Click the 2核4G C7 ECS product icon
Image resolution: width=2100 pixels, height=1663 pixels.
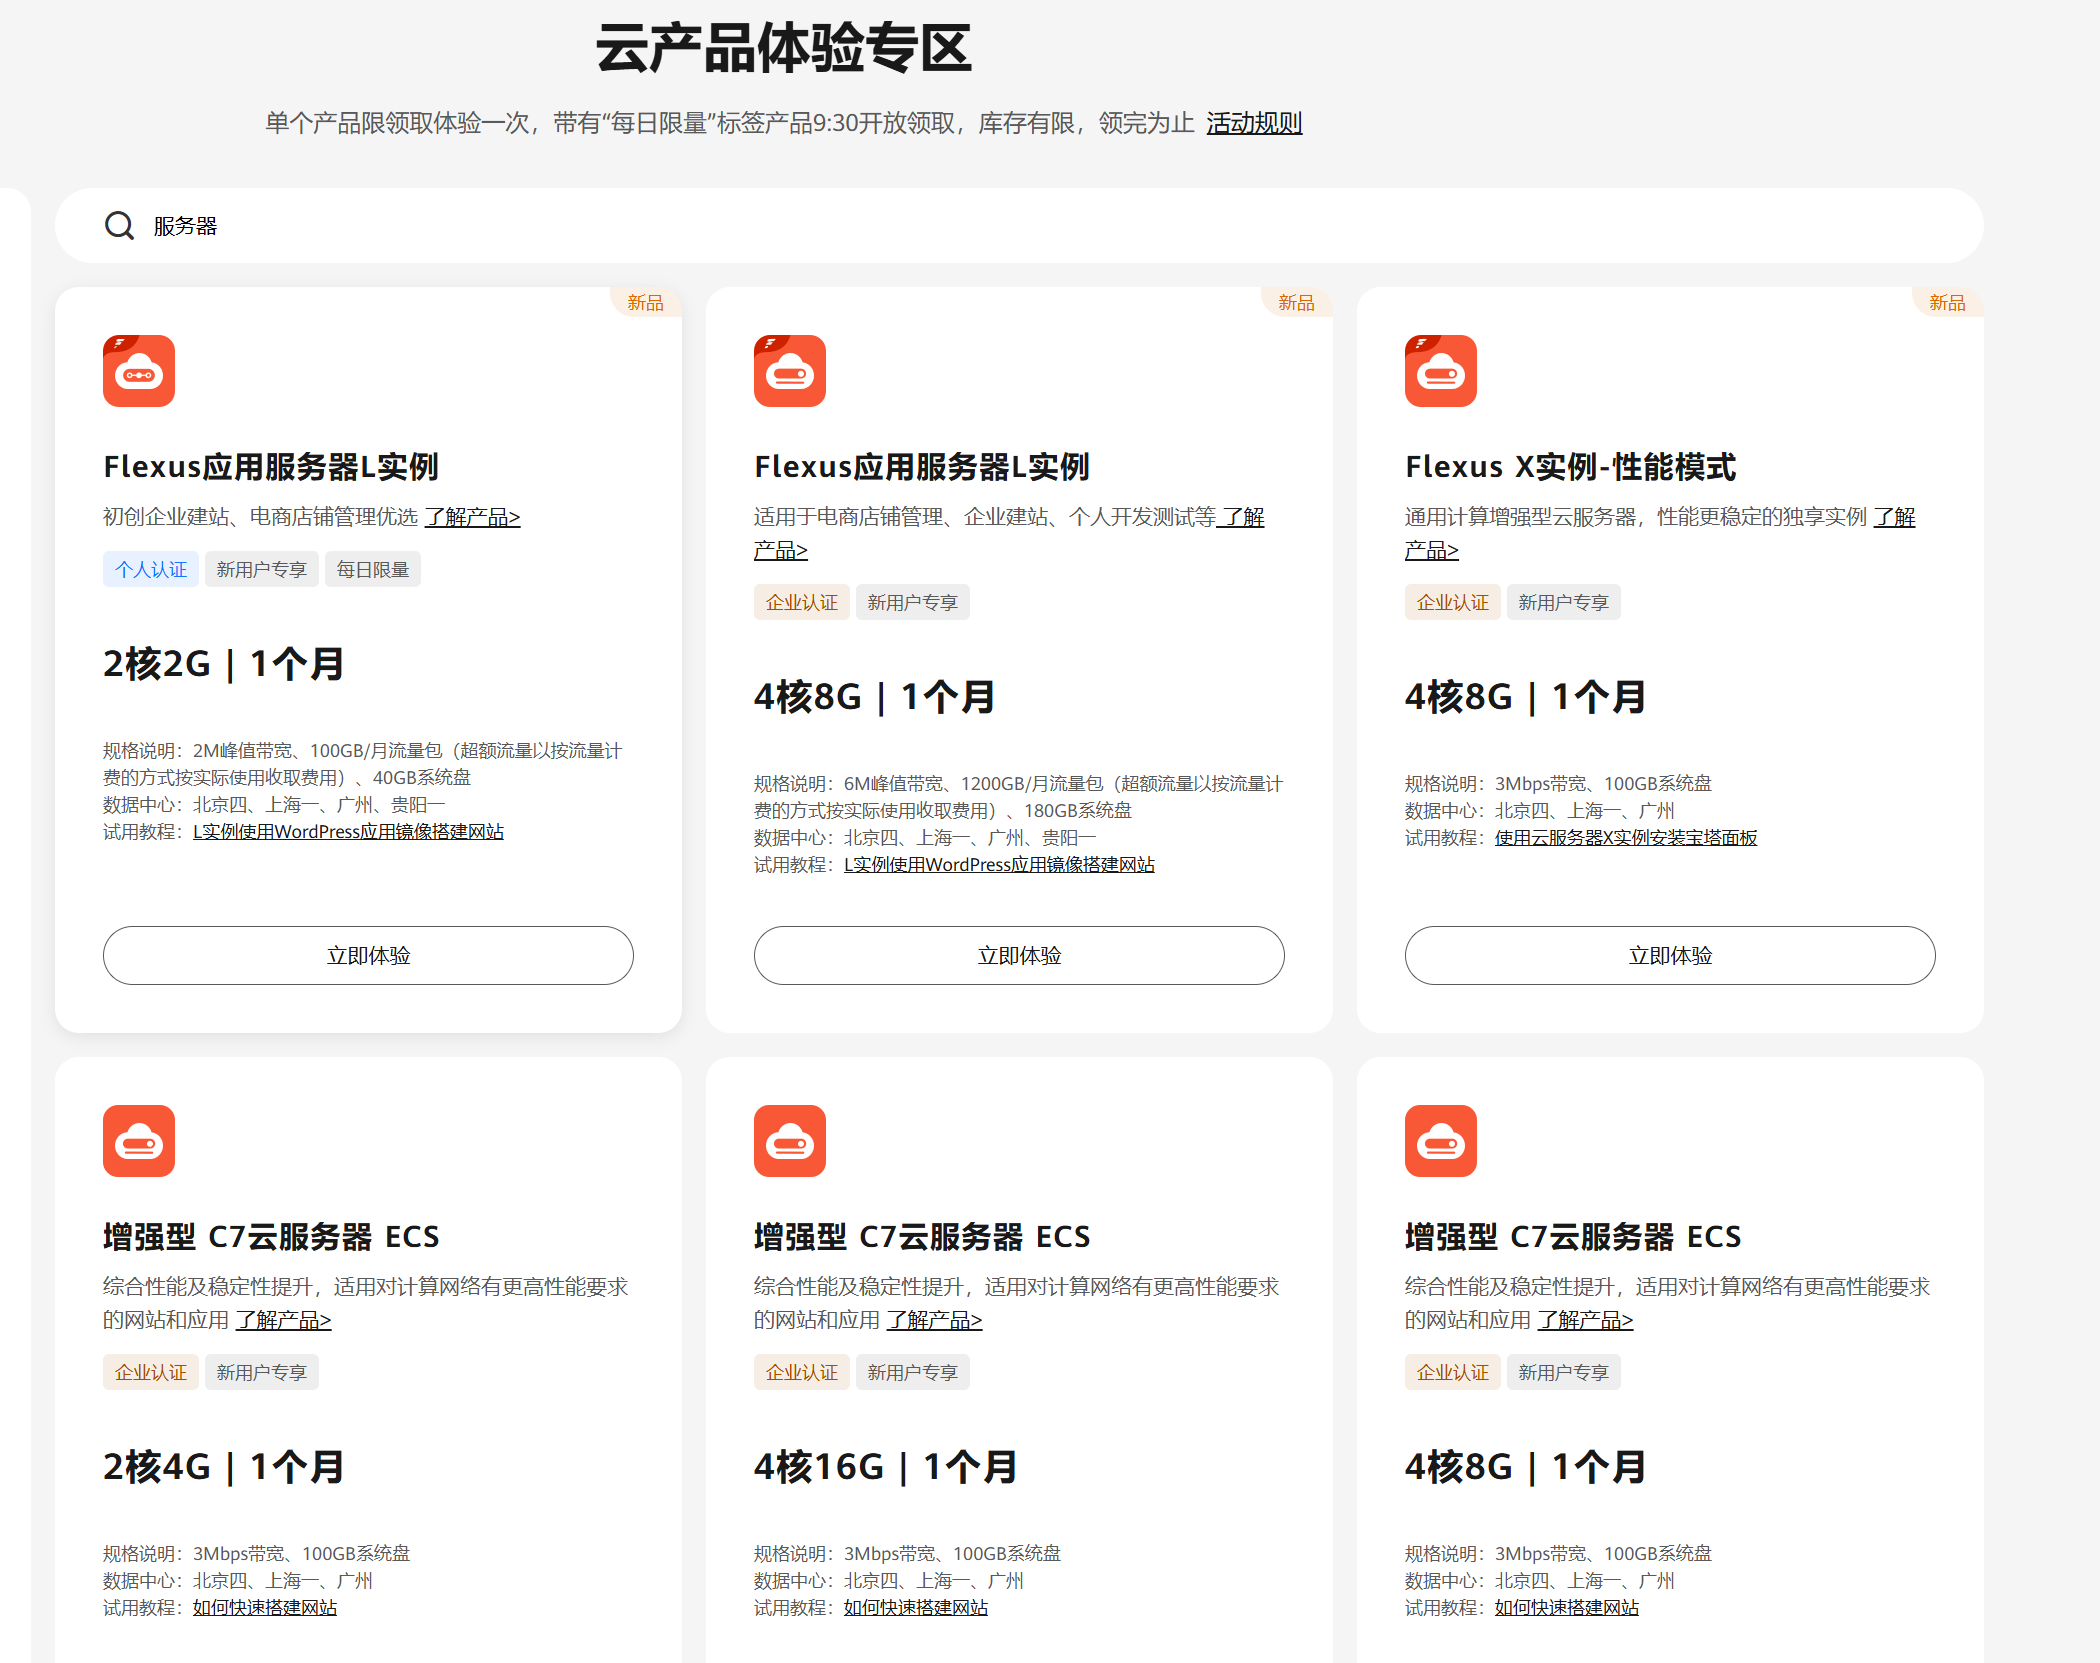coord(139,1141)
